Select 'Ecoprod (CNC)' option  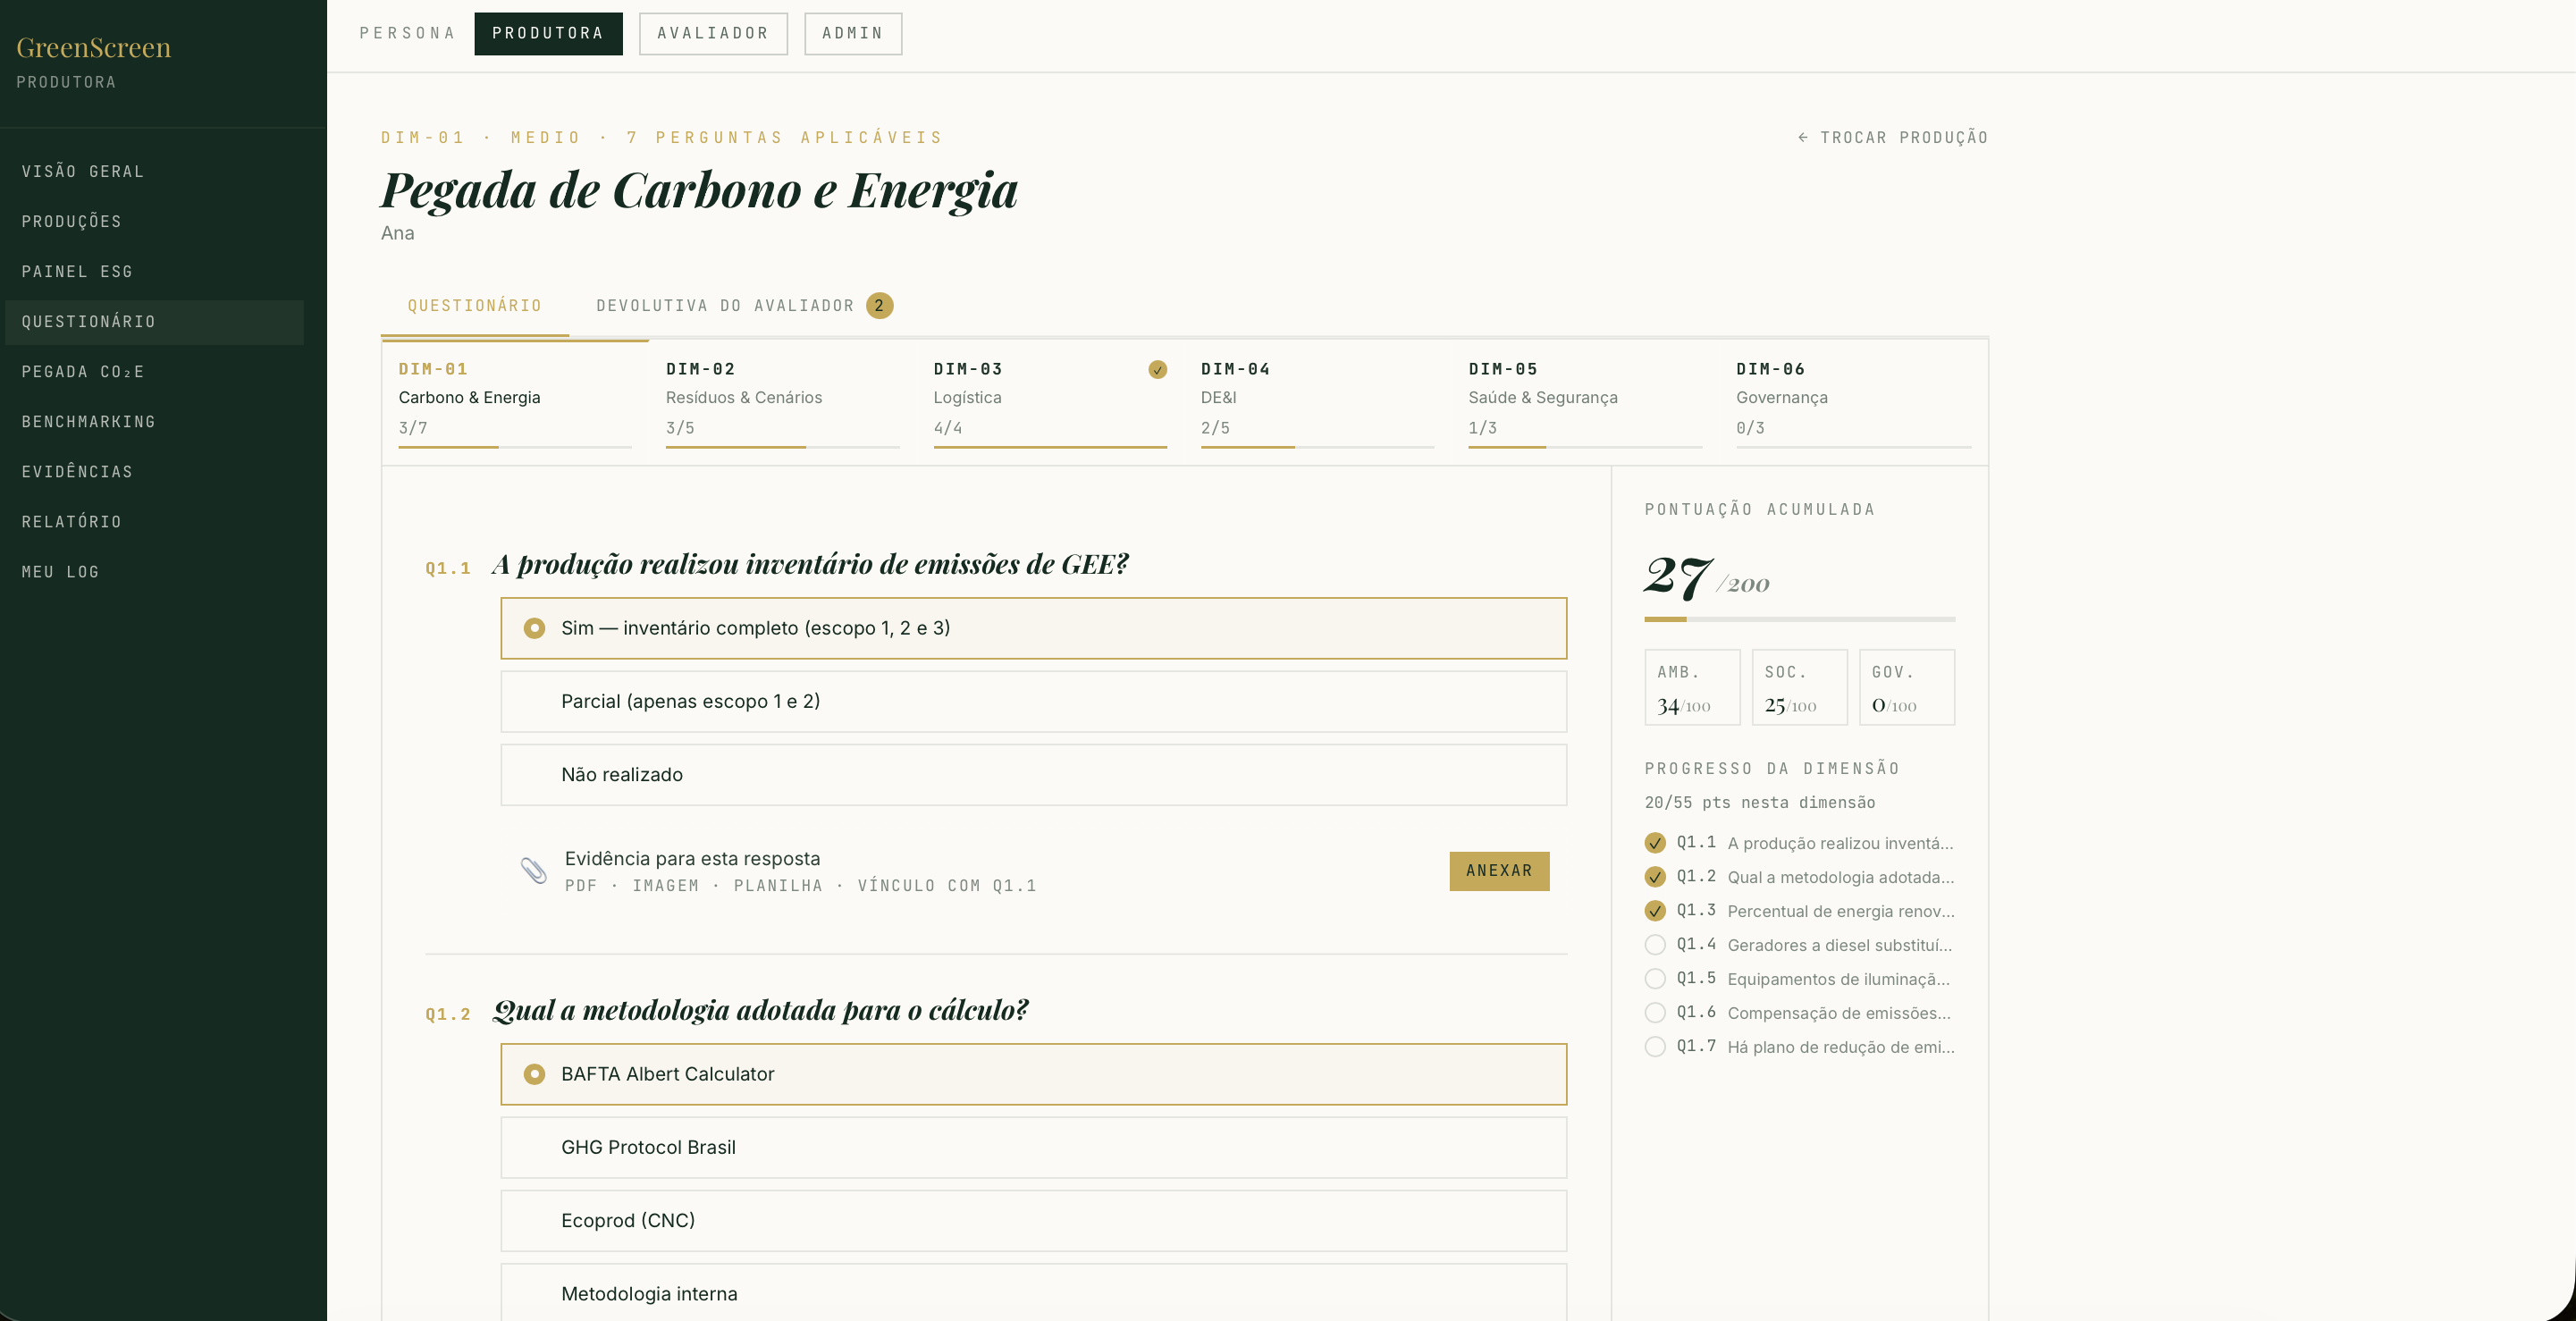pyautogui.click(x=1033, y=1221)
